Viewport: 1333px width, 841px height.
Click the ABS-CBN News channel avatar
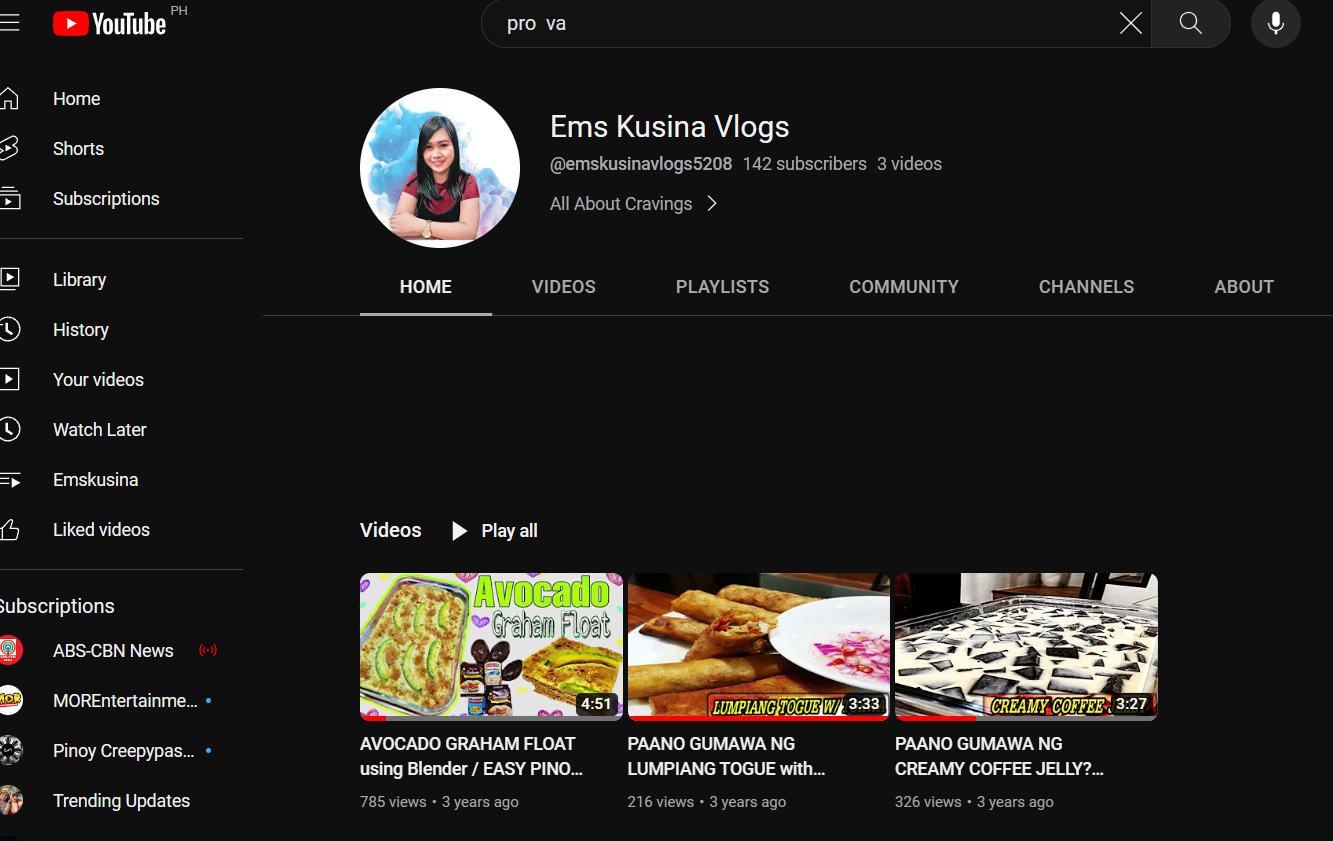pyautogui.click(x=10, y=651)
